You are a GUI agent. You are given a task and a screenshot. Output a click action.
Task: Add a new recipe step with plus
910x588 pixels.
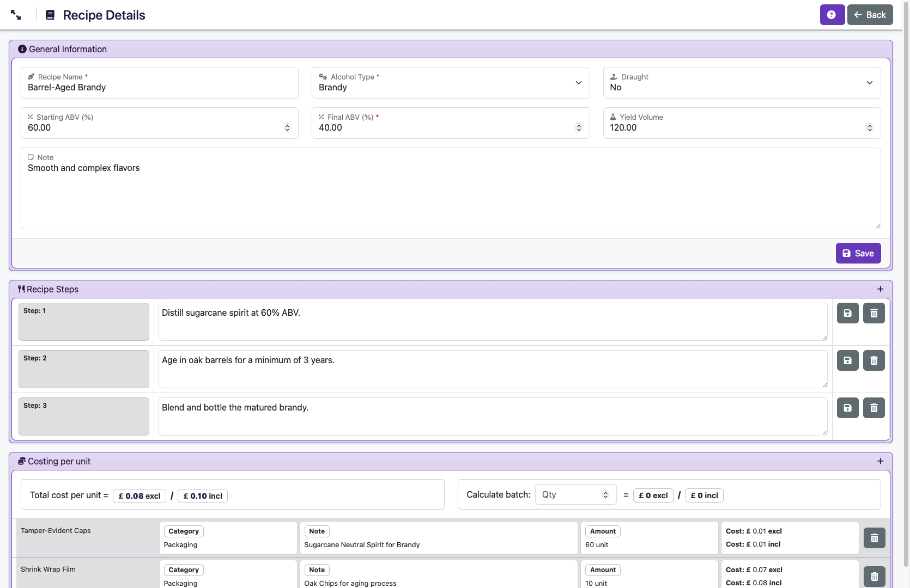[880, 289]
